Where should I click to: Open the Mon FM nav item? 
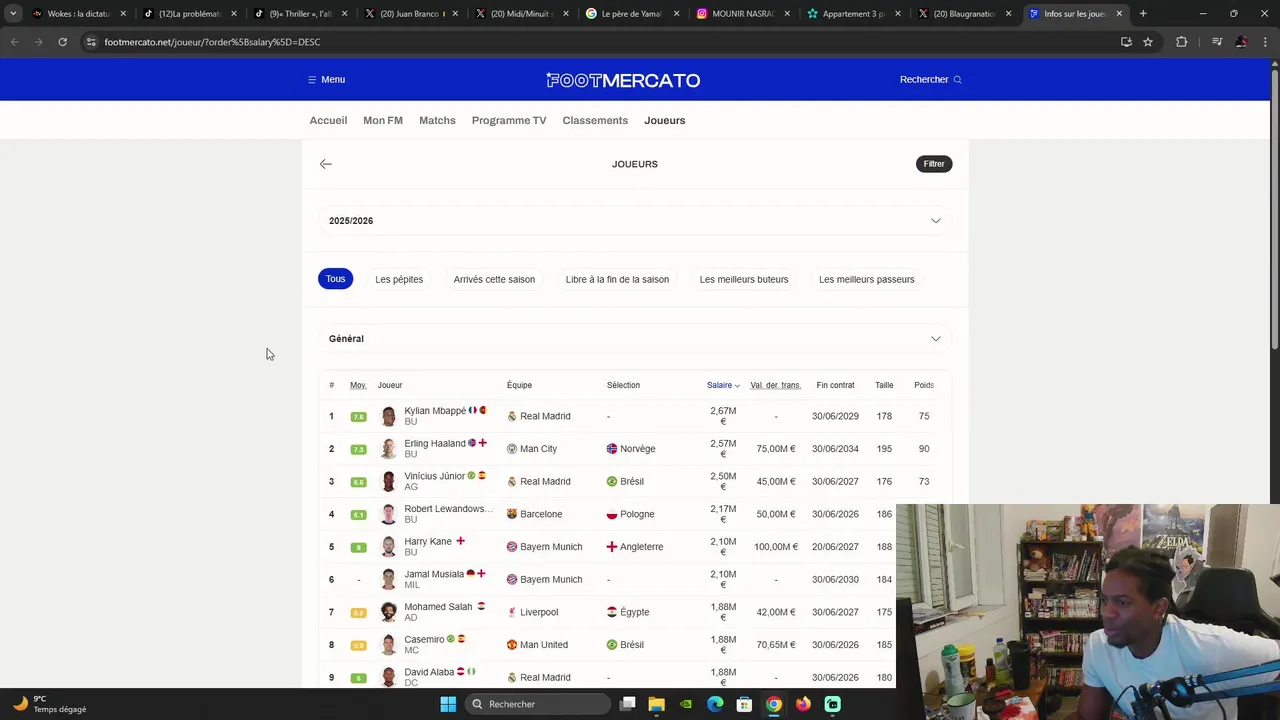(x=383, y=121)
